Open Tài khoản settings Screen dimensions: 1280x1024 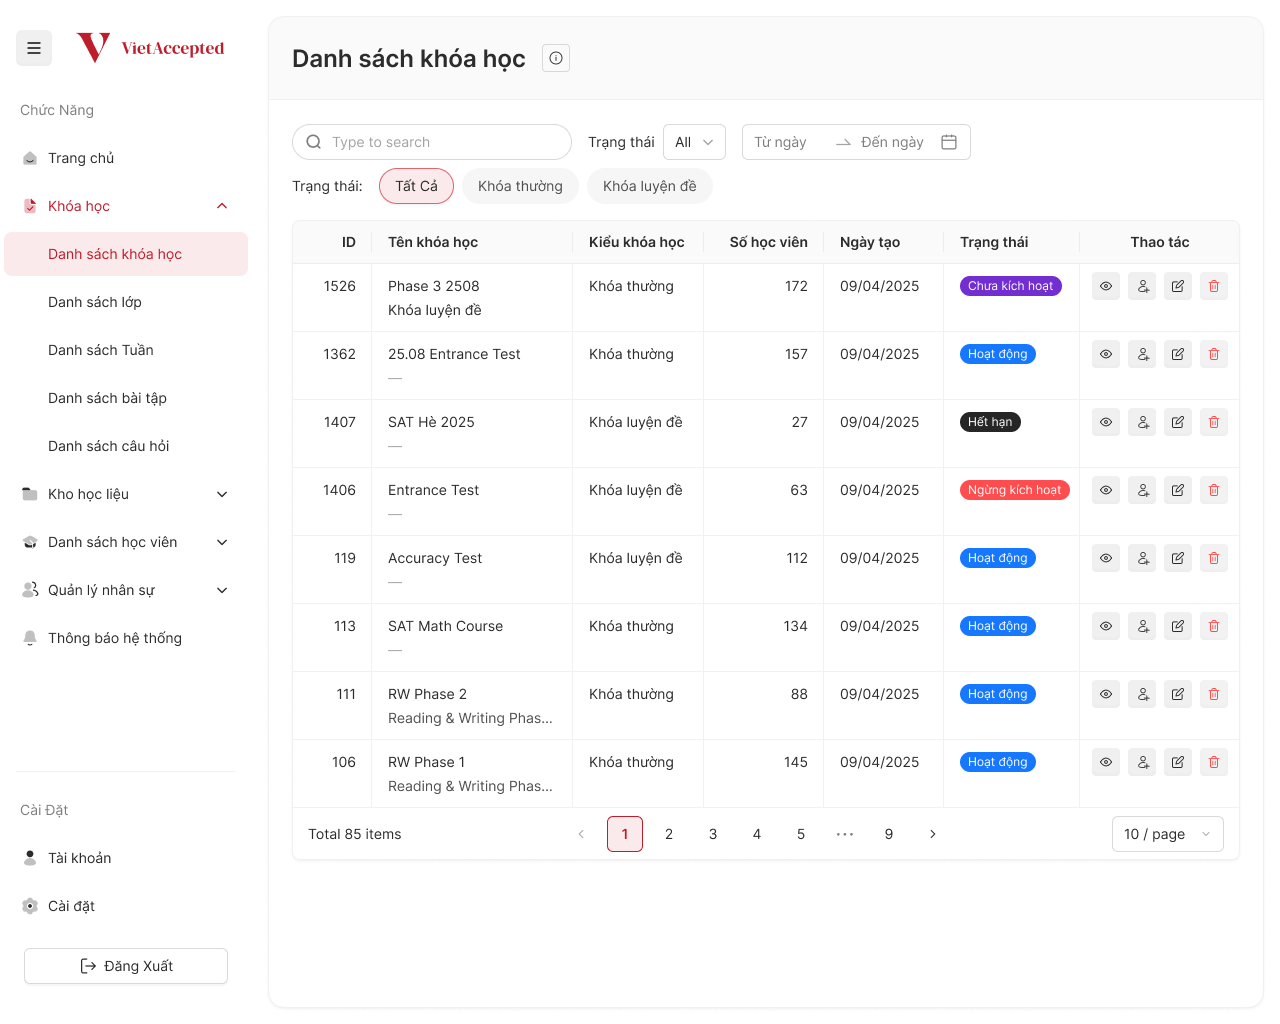[x=126, y=858]
